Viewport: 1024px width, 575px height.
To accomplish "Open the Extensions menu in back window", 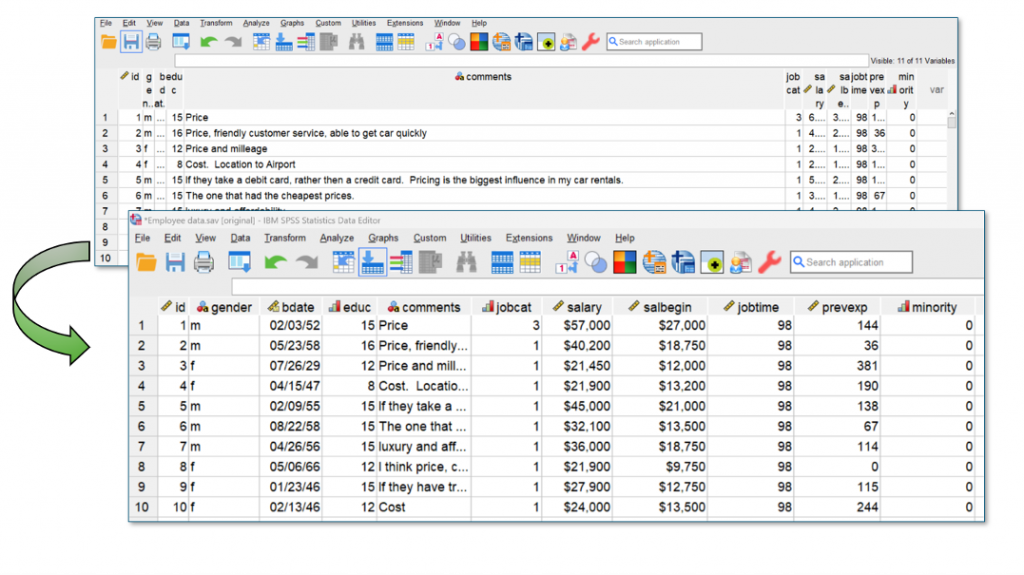I will pyautogui.click(x=405, y=23).
